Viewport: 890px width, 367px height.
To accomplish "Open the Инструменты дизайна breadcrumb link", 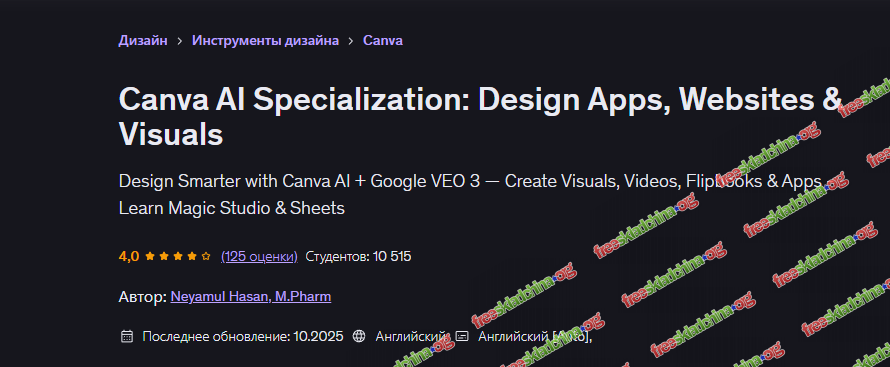I will (266, 40).
